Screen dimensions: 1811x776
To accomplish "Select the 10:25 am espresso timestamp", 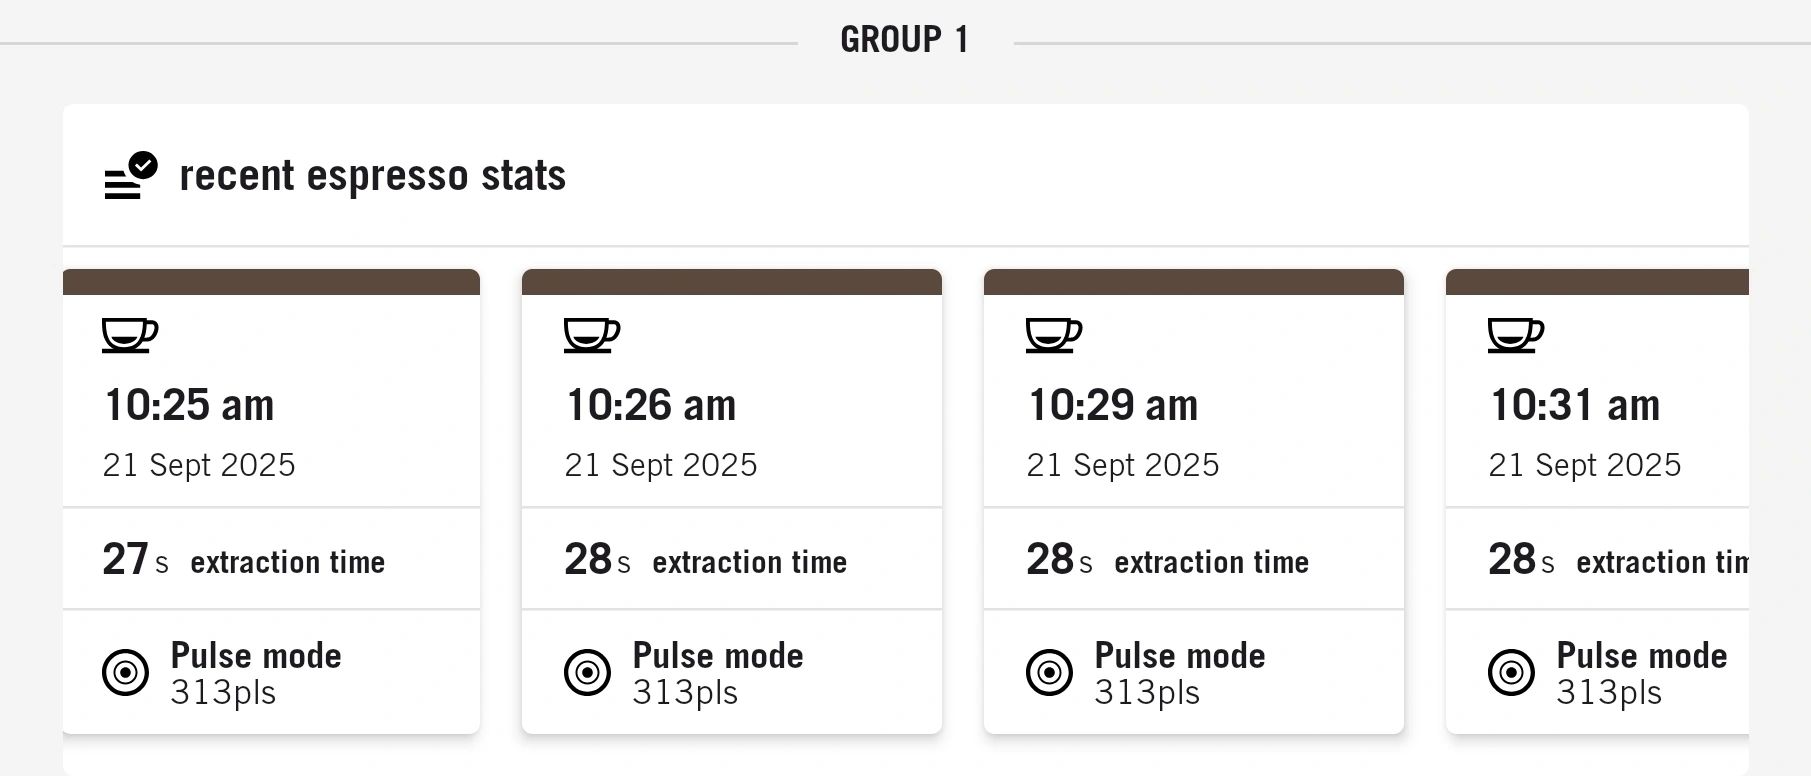I will (189, 405).
